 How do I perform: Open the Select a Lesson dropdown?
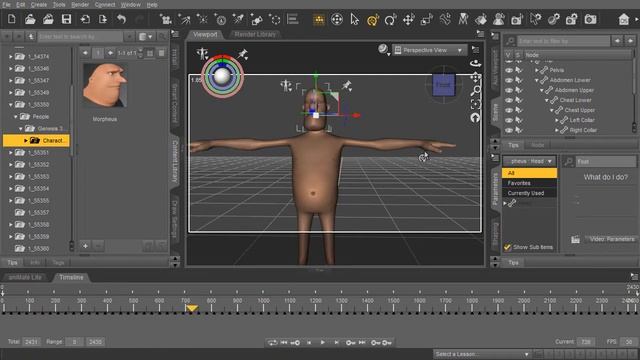click(x=482, y=354)
